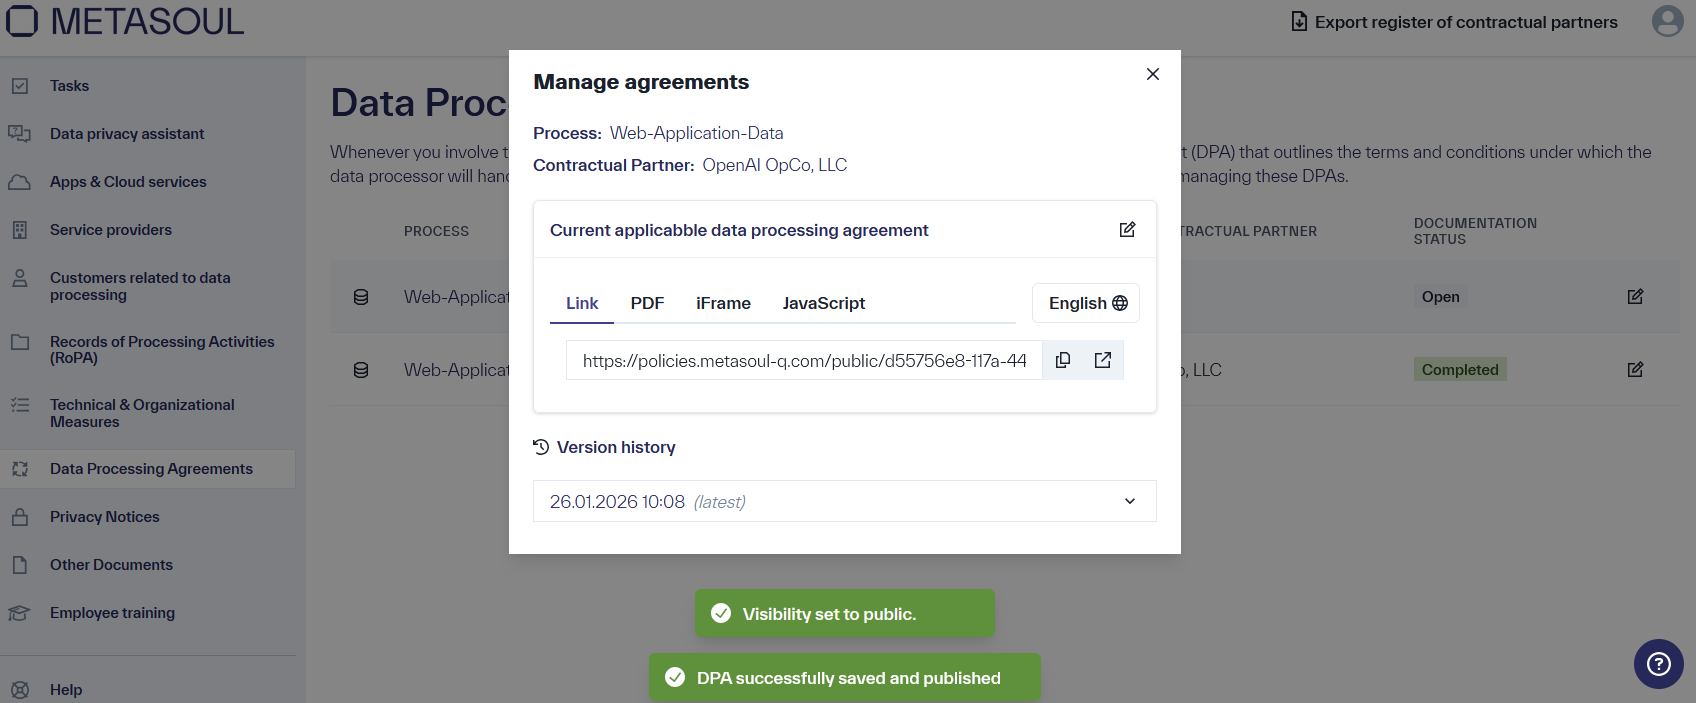Select the Link tab
The width and height of the screenshot is (1696, 703).
(582, 303)
